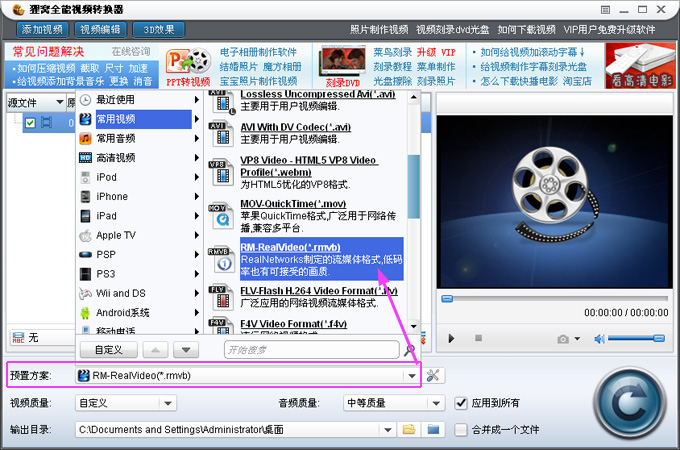The width and height of the screenshot is (680, 450).
Task: Click the AVI DV Codec format icon
Action: (220, 134)
